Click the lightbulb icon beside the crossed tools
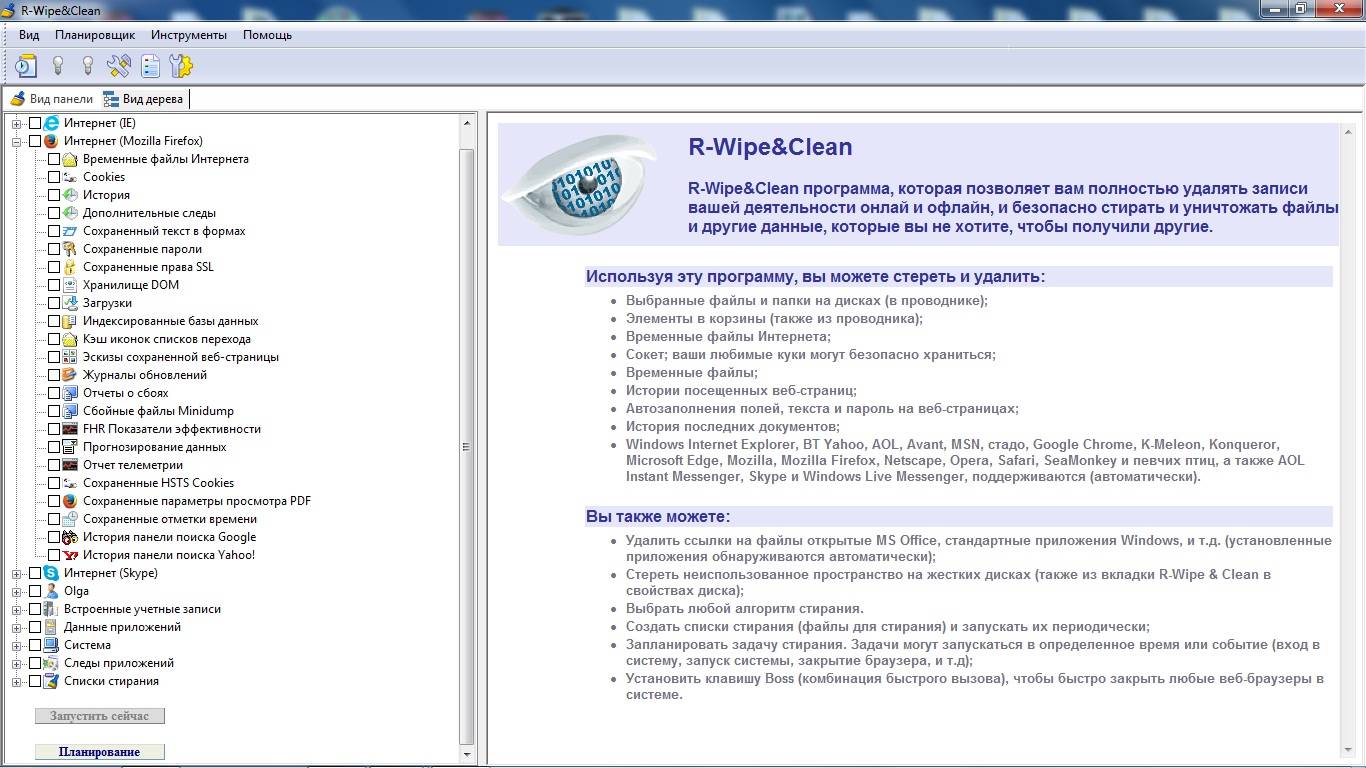Image resolution: width=1366 pixels, height=768 pixels. (x=88, y=66)
